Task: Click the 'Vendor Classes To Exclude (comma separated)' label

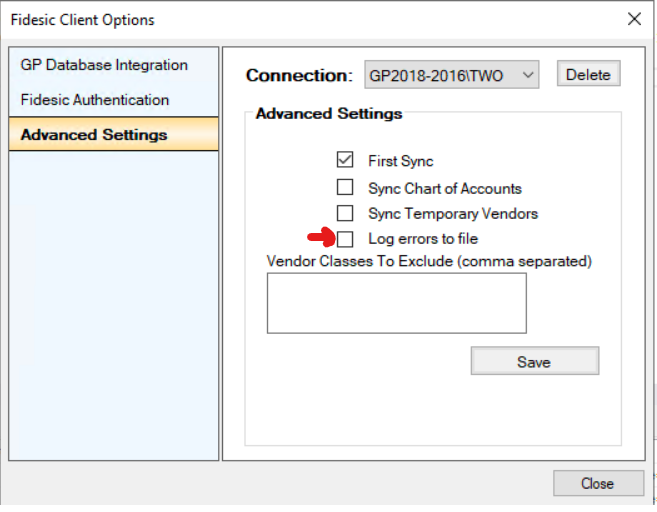Action: 429,261
